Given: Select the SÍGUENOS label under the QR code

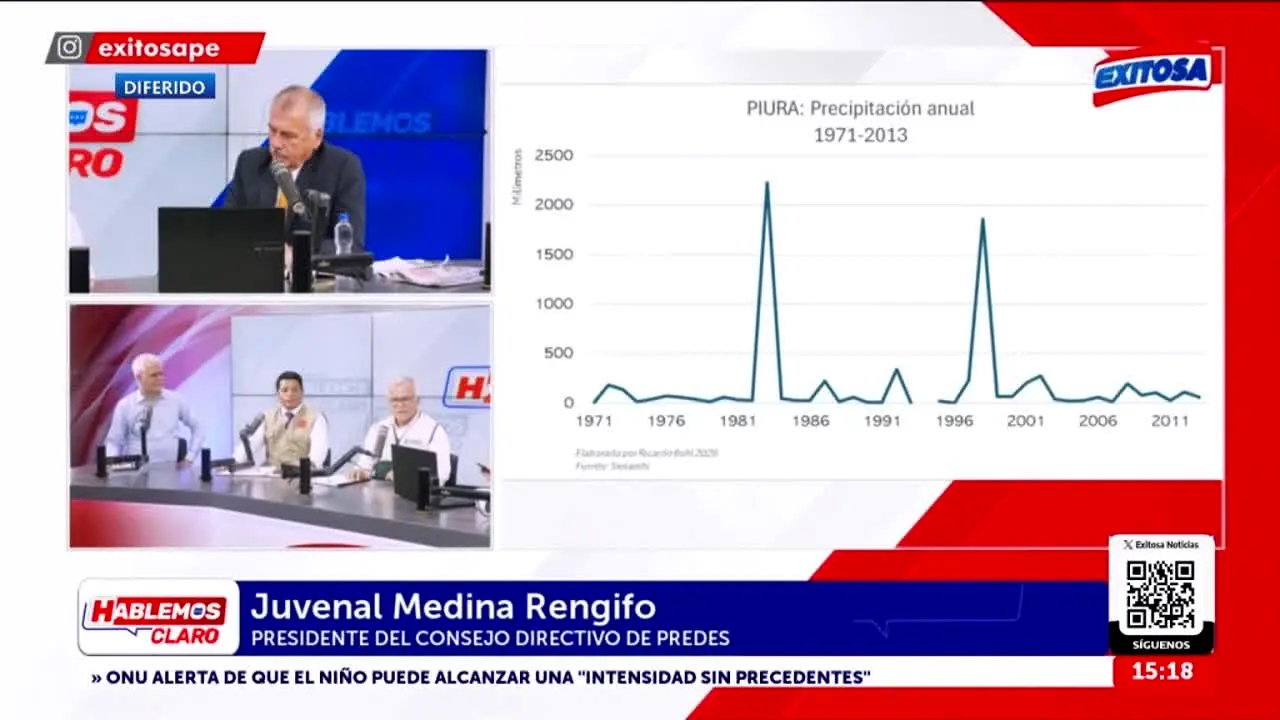Looking at the screenshot, I should [1161, 644].
